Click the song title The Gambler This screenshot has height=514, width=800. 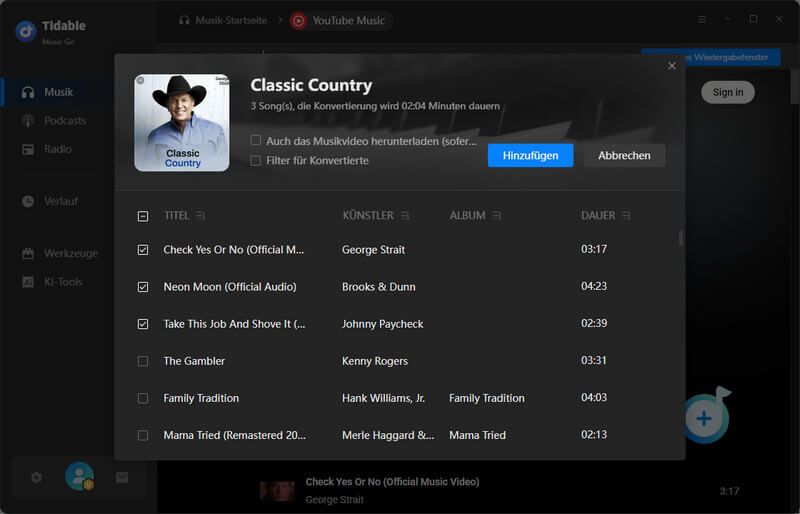coord(194,361)
